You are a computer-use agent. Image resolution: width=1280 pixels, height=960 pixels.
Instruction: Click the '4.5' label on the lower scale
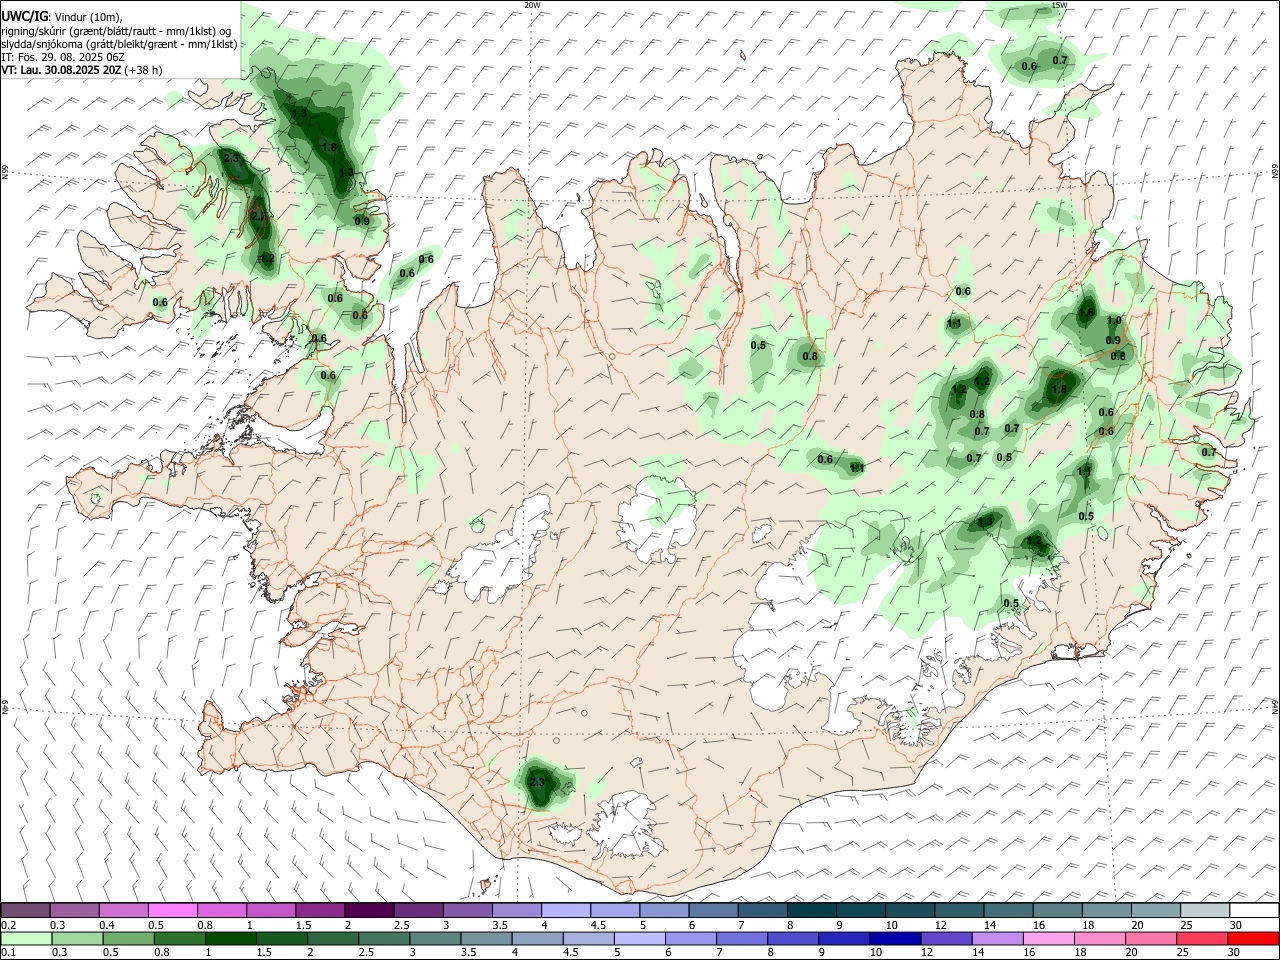(570, 954)
